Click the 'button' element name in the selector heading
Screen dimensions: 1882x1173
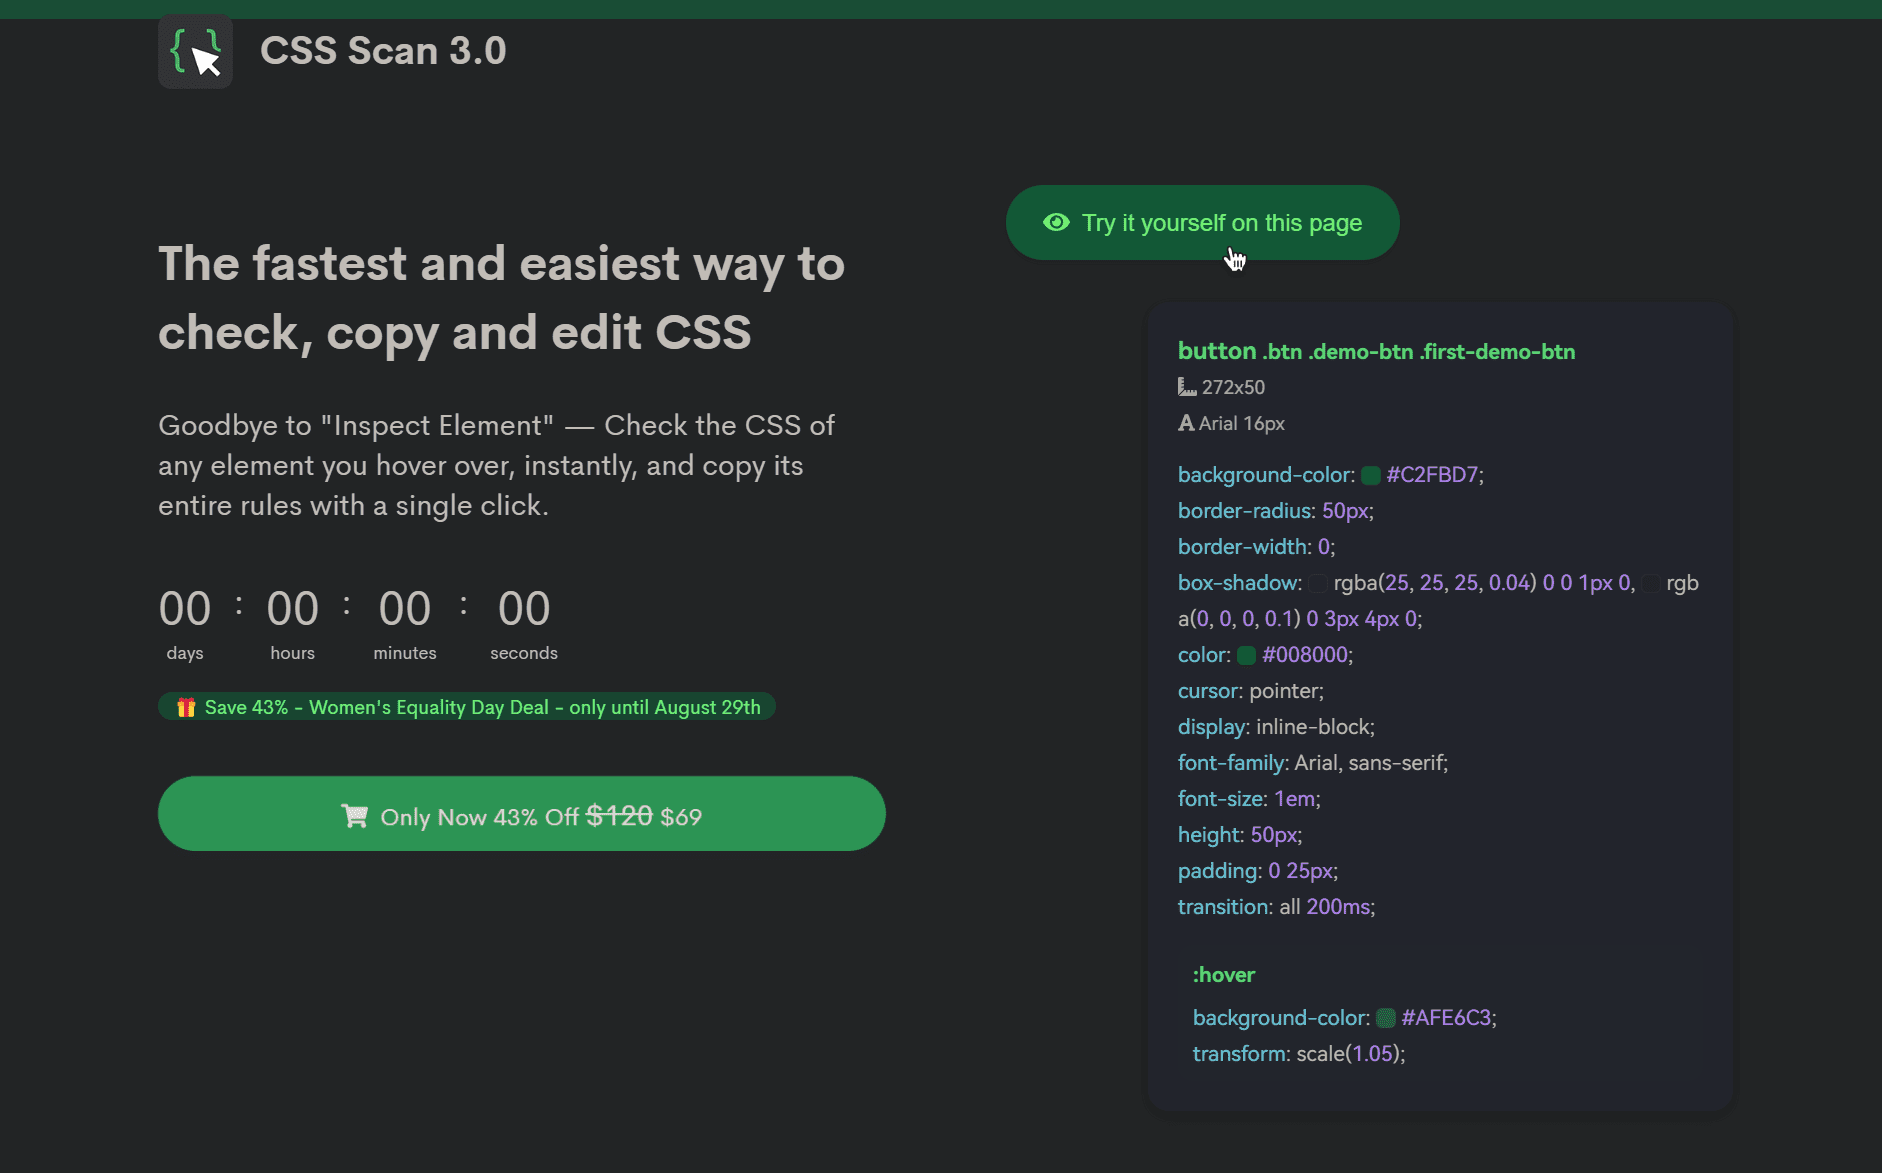click(x=1216, y=351)
